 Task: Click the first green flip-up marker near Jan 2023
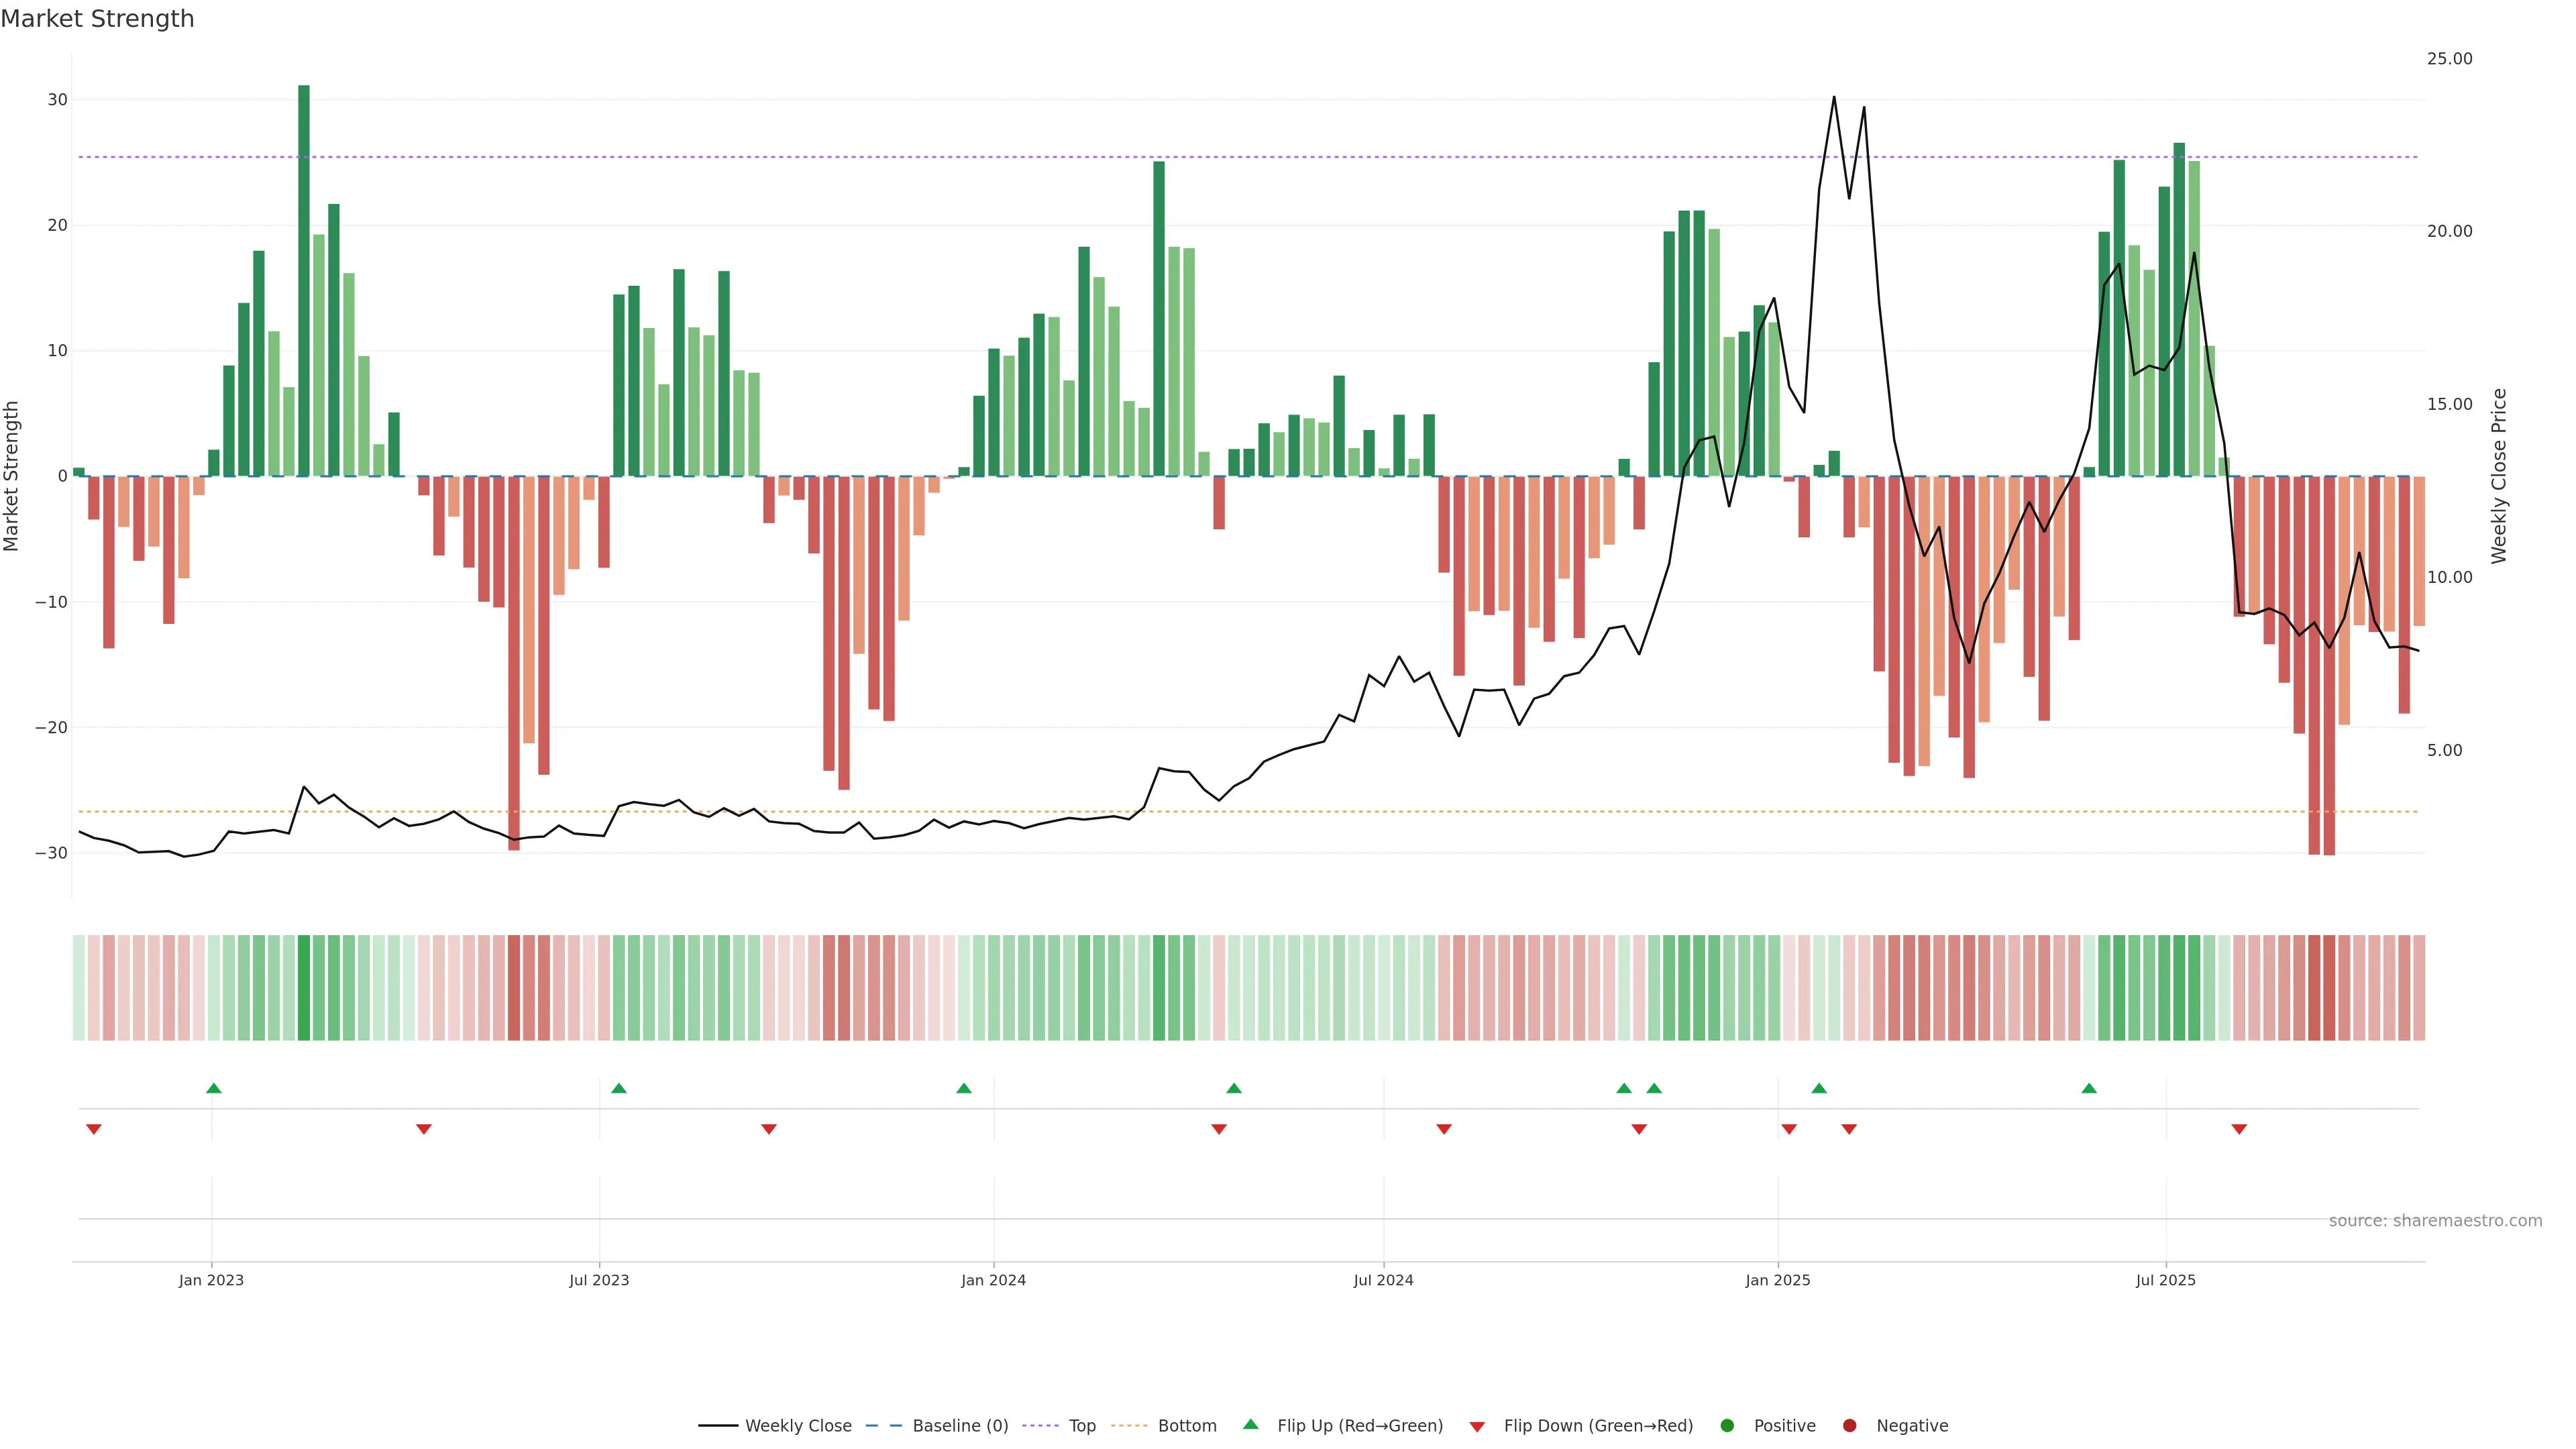pyautogui.click(x=214, y=1088)
